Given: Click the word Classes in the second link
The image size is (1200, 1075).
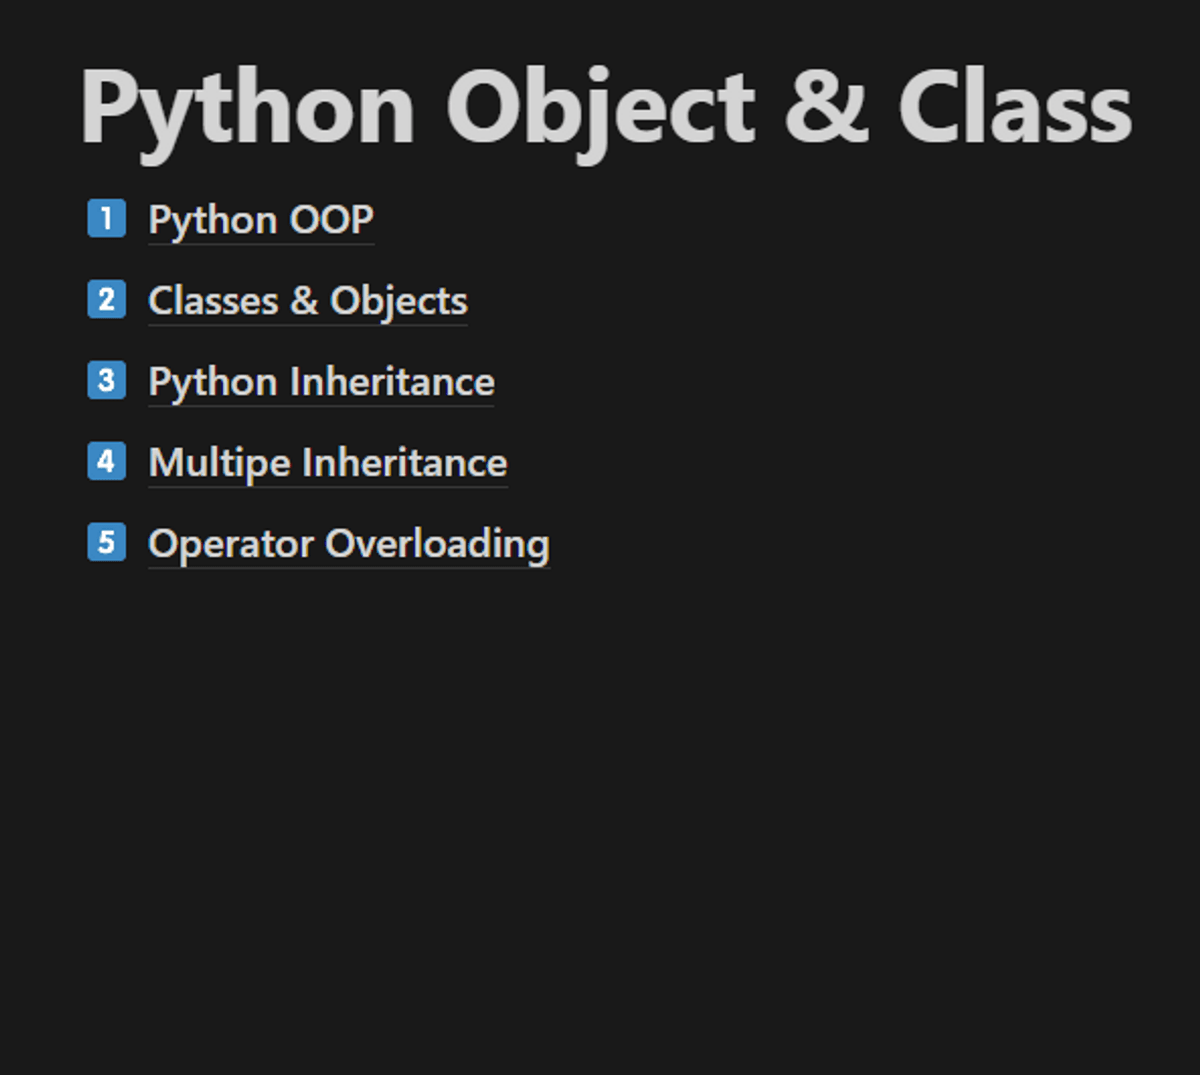Looking at the screenshot, I should [213, 301].
